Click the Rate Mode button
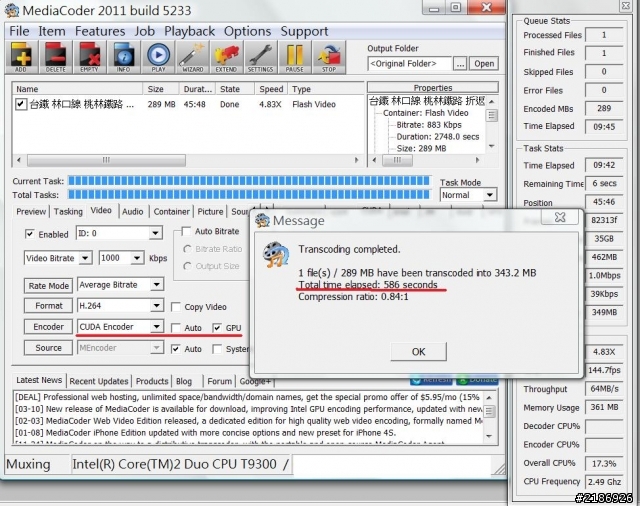The height and width of the screenshot is (506, 640). (x=49, y=286)
